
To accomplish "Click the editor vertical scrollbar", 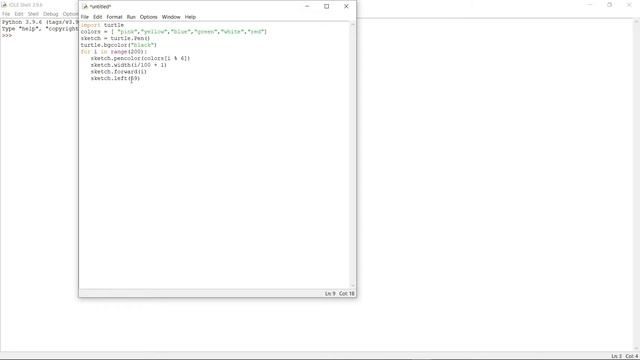I will click(x=353, y=155).
